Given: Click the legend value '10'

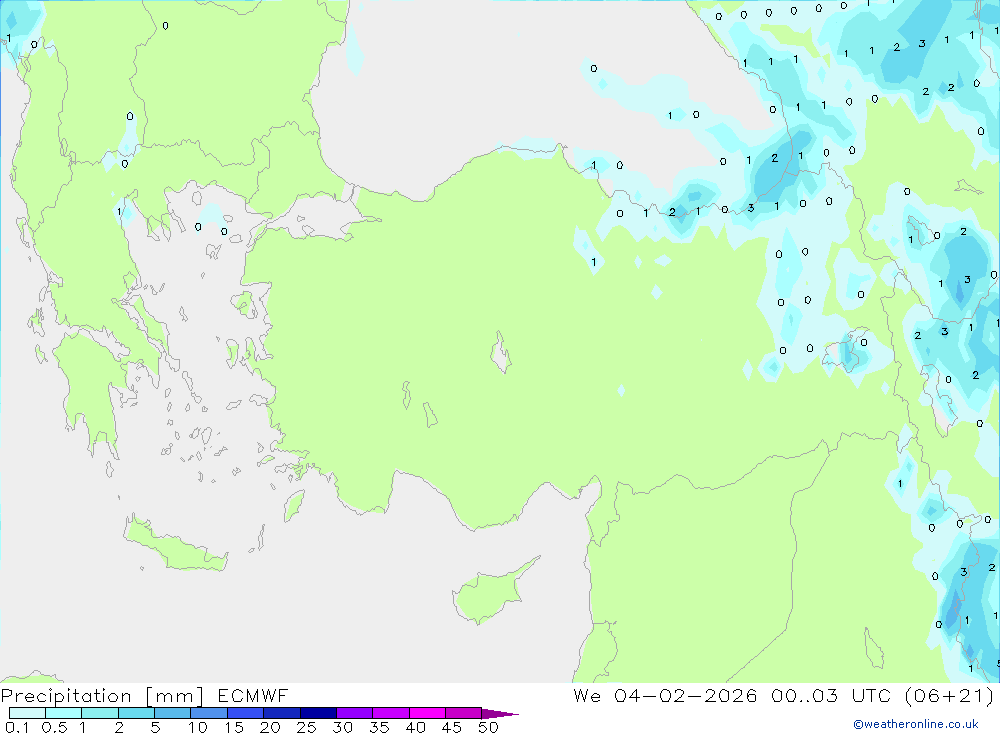Looking at the screenshot, I should pos(198,727).
